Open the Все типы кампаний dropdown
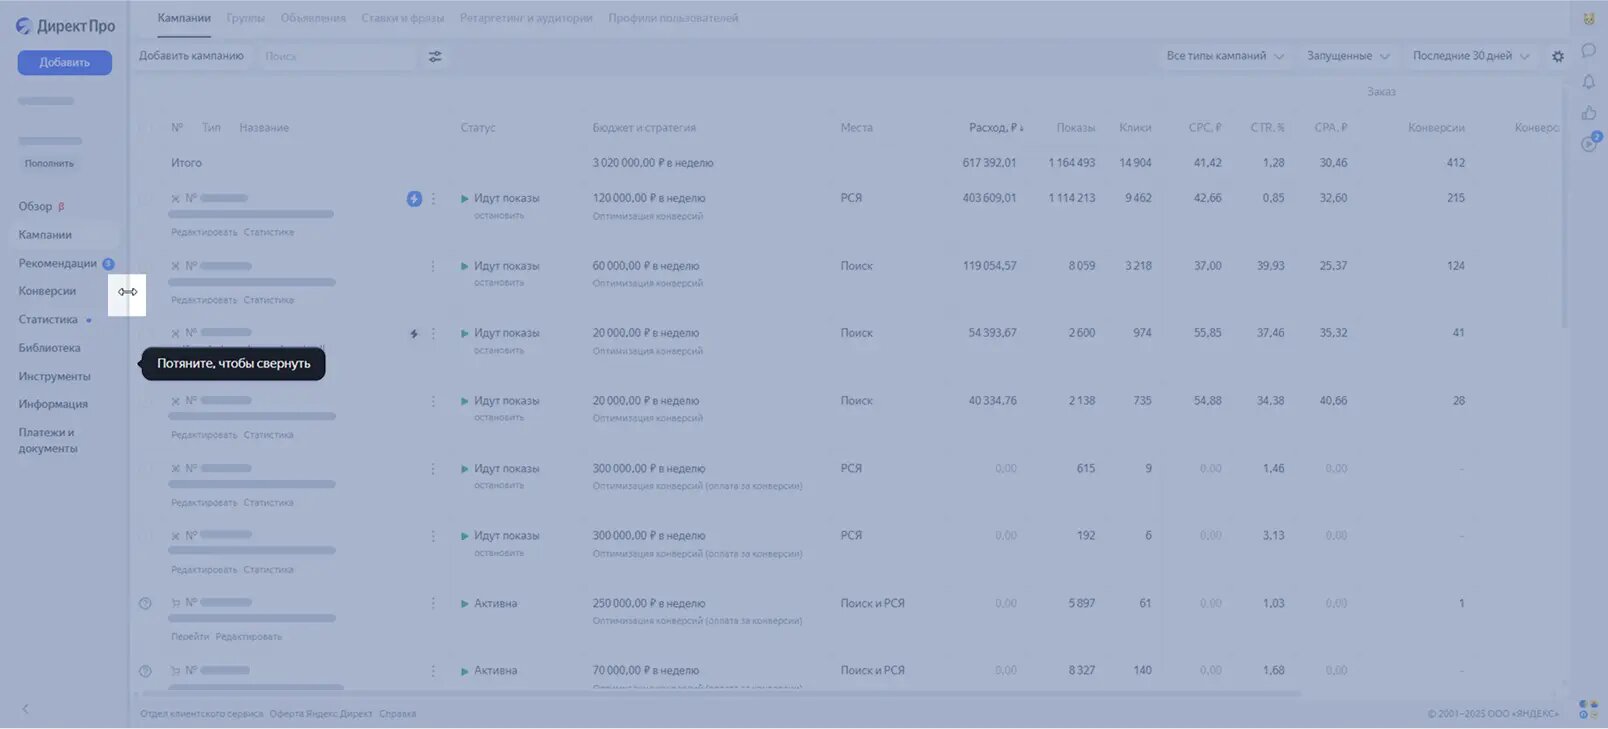Screen dimensions: 1608x729 point(1225,56)
